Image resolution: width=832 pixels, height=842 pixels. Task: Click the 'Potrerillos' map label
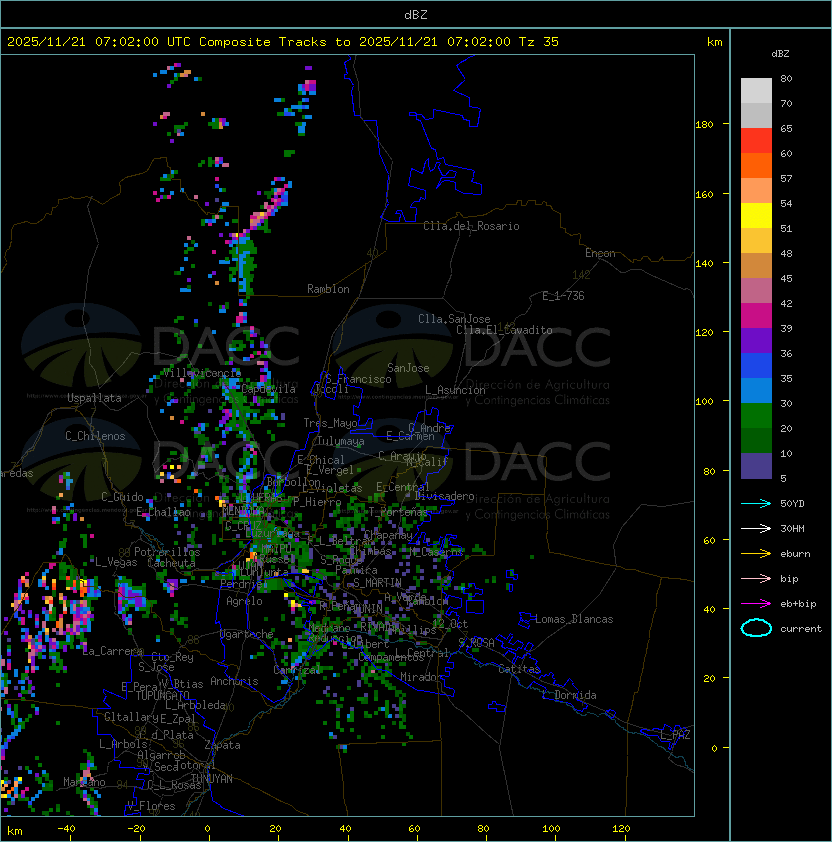(167, 552)
